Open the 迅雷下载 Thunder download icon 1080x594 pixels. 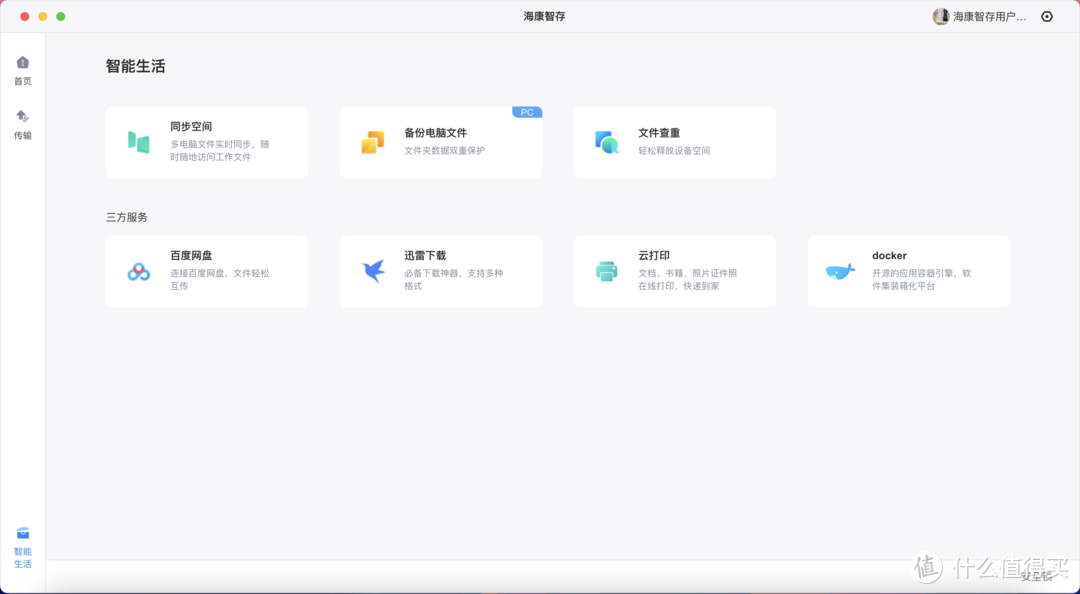pyautogui.click(x=373, y=270)
